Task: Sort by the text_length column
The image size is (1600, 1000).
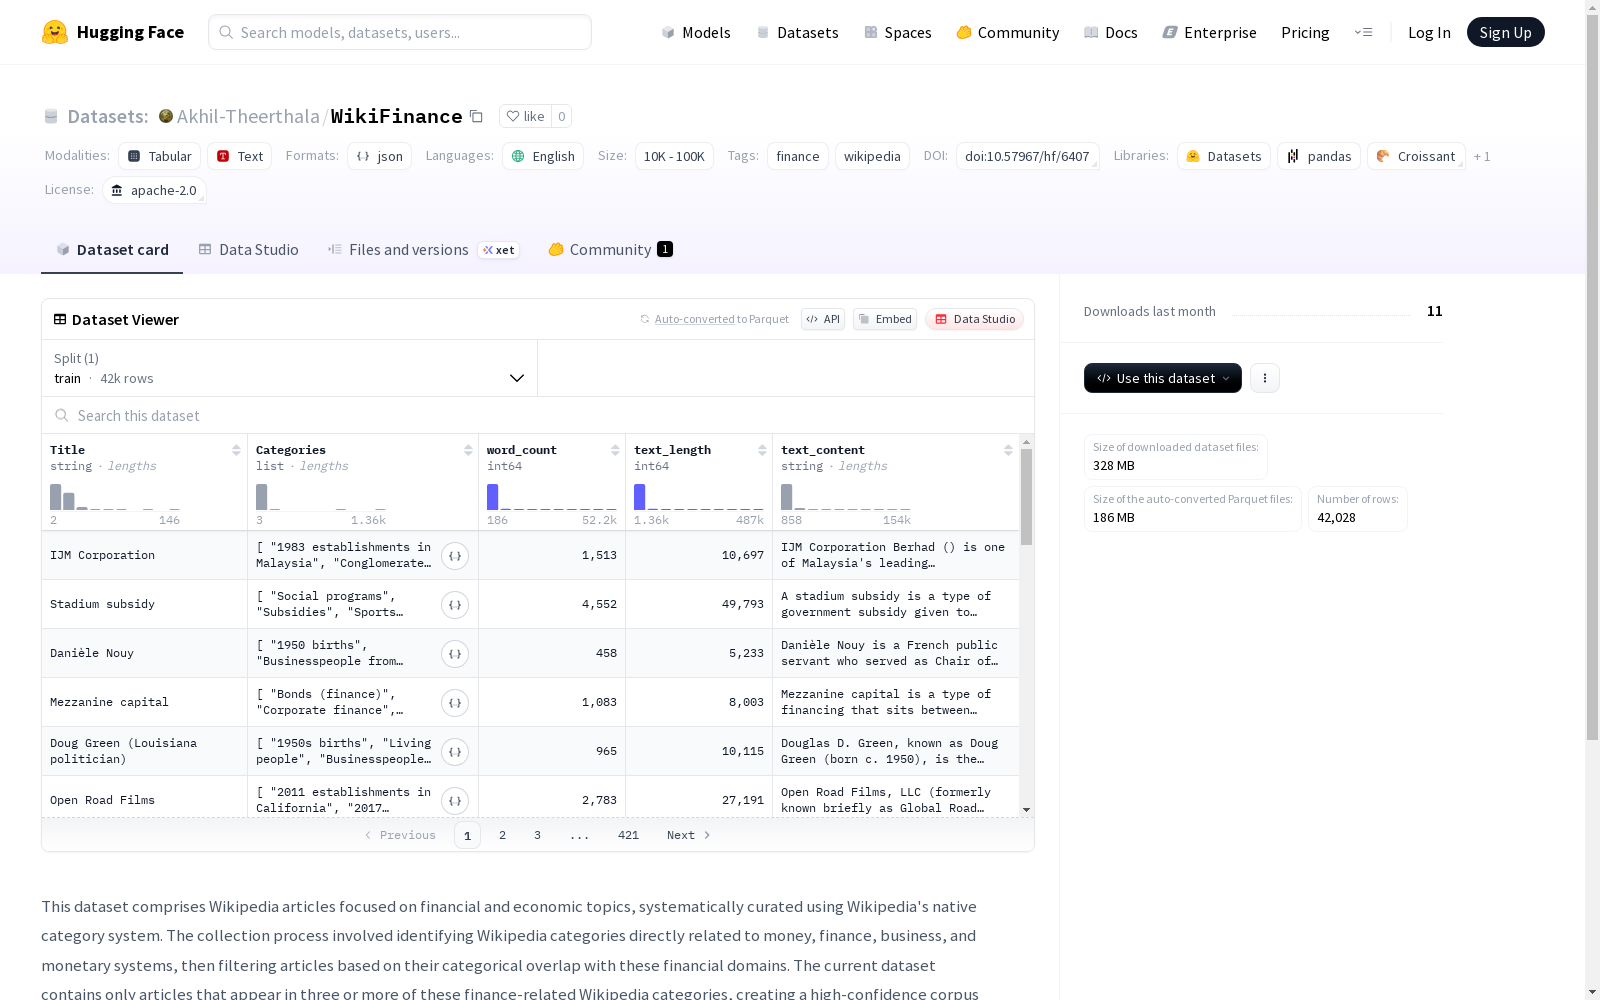Action: coord(762,450)
